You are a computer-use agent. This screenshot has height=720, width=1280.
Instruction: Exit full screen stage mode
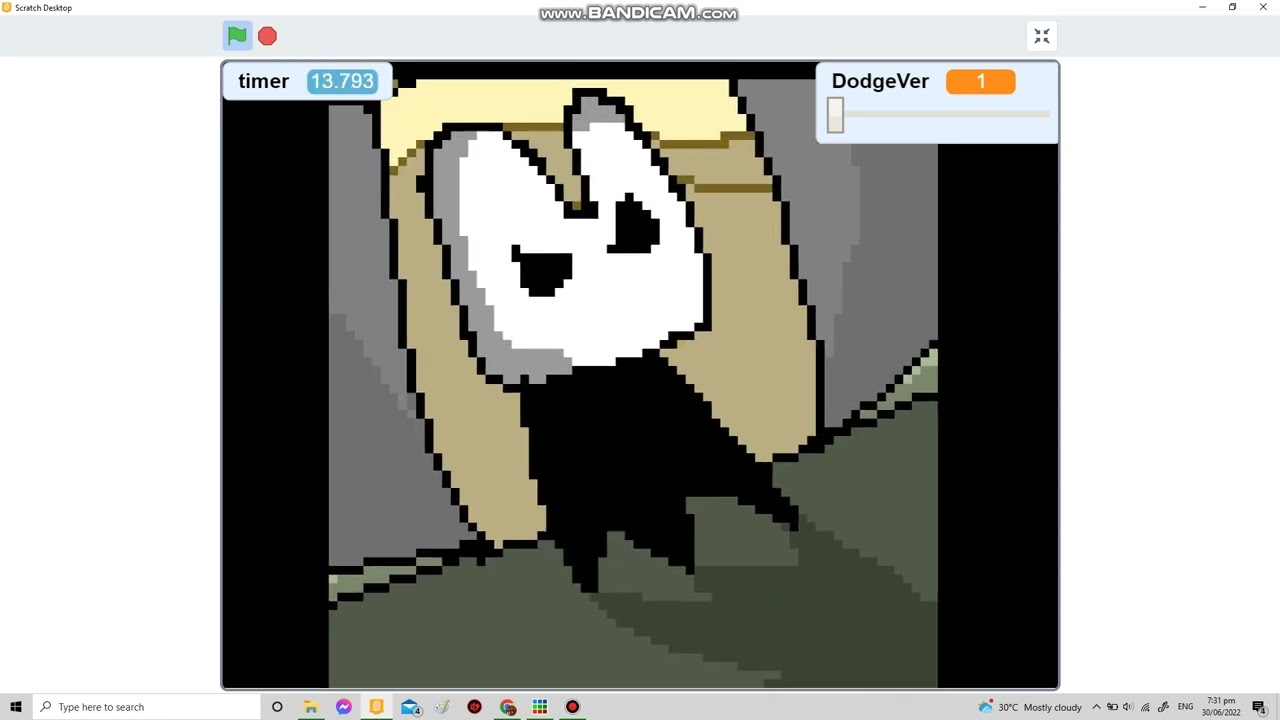coord(1042,36)
